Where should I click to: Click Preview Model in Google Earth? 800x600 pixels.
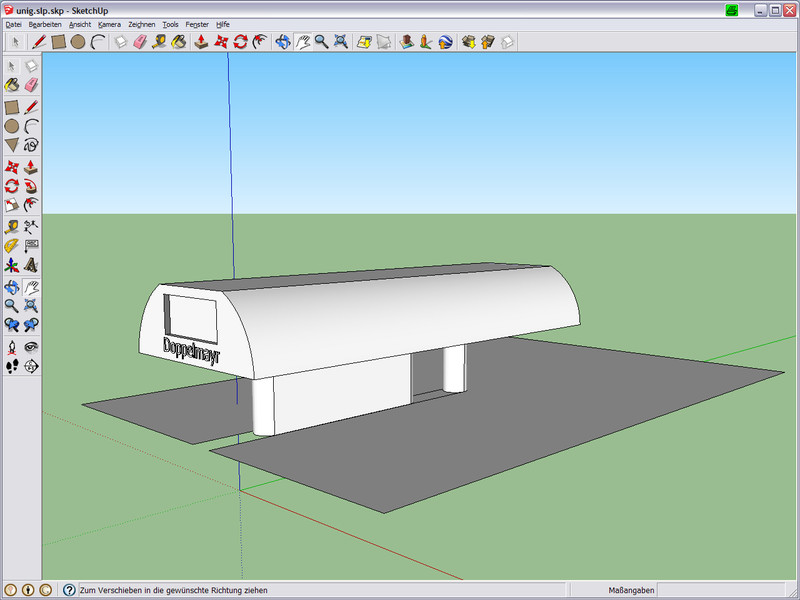[x=445, y=42]
